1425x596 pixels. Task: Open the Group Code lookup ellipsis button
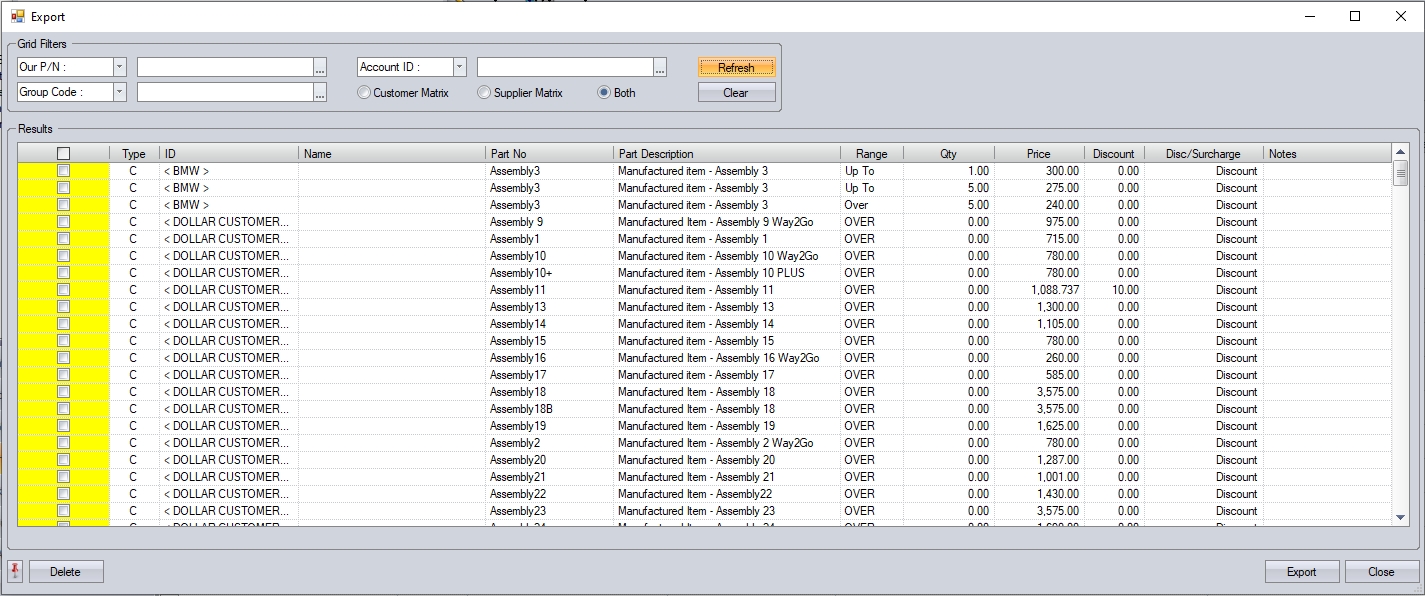[x=320, y=93]
